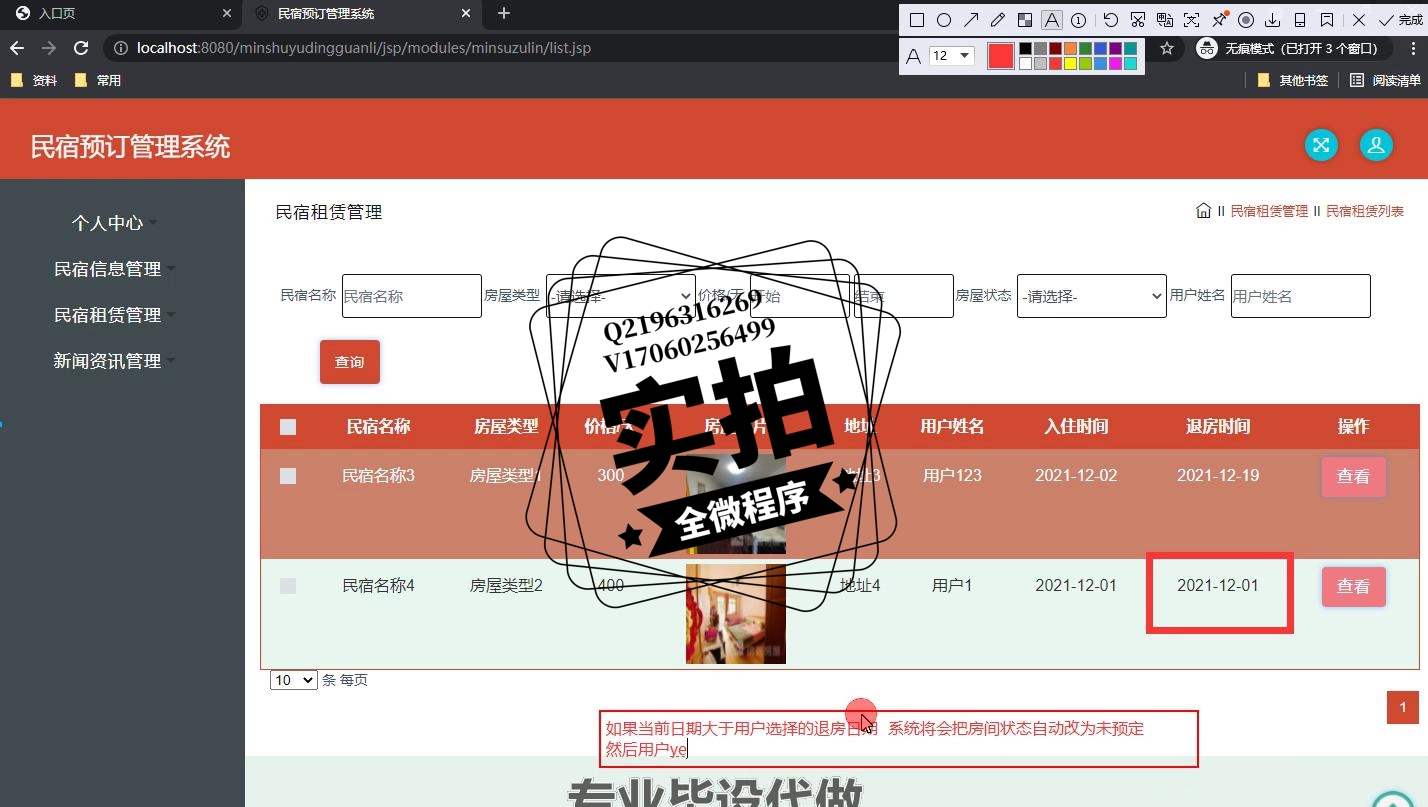Viewport: 1428px width, 807px height.
Task: Choose the yellow color swatch
Action: click(x=1070, y=63)
